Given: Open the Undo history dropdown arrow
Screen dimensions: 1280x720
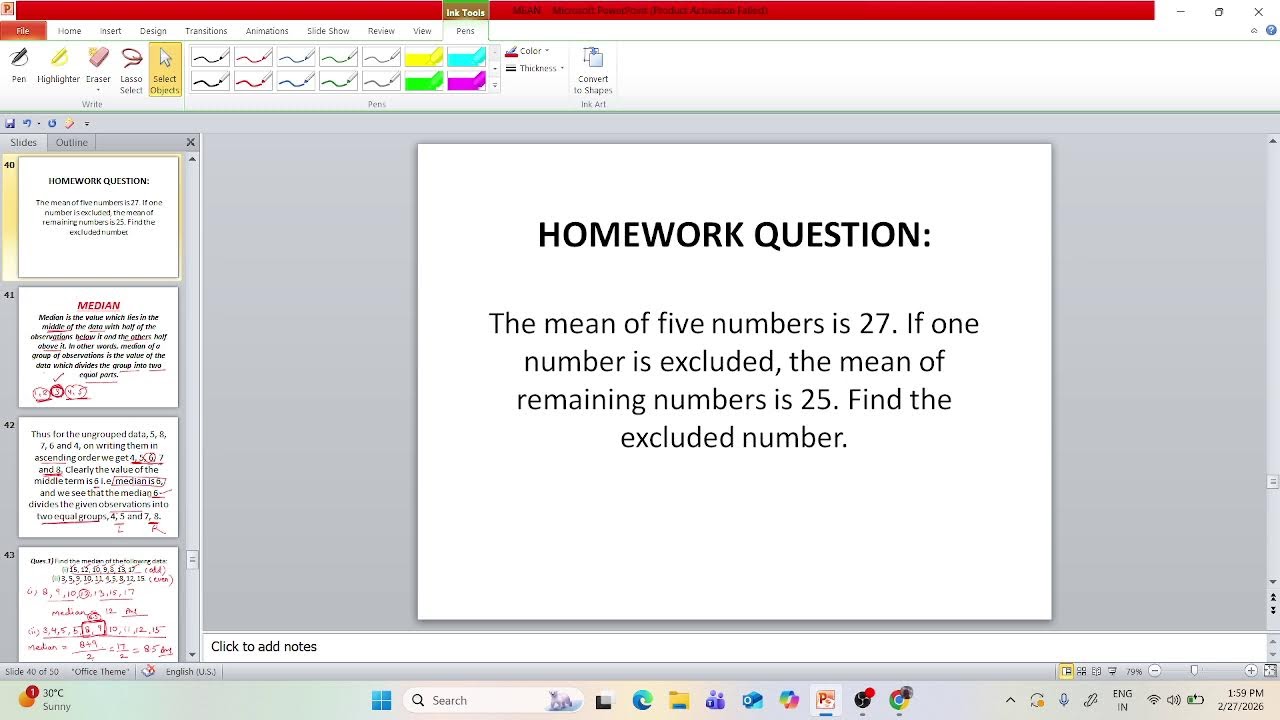Looking at the screenshot, I should [39, 124].
